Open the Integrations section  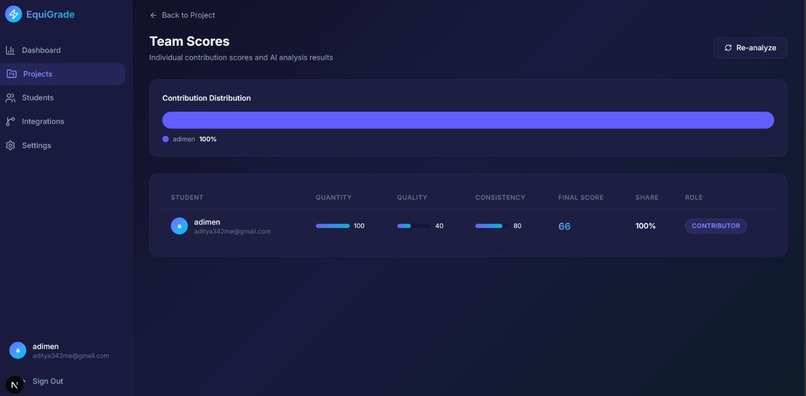[x=63, y=121]
